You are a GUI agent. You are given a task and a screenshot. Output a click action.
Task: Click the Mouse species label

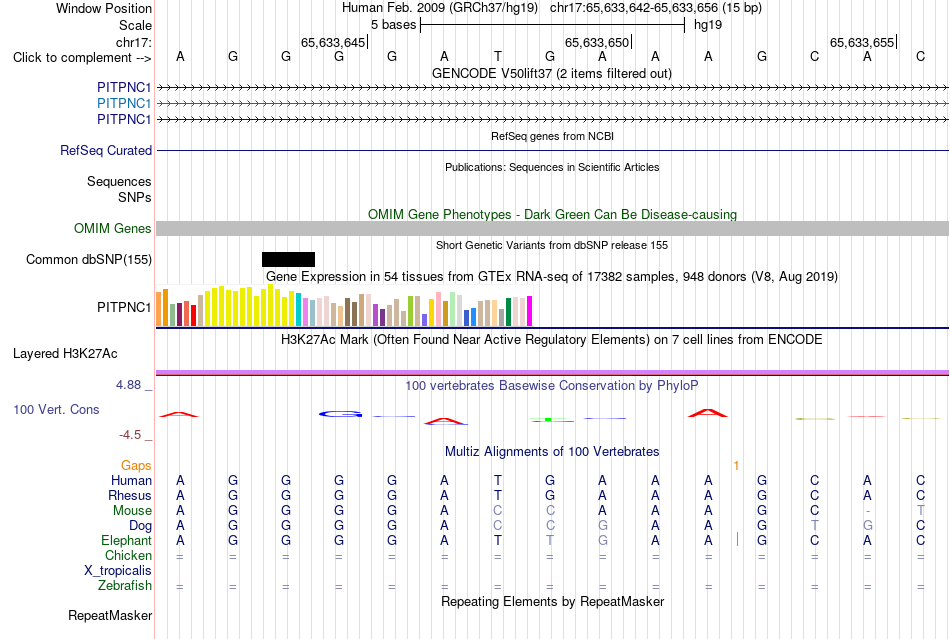tap(132, 511)
